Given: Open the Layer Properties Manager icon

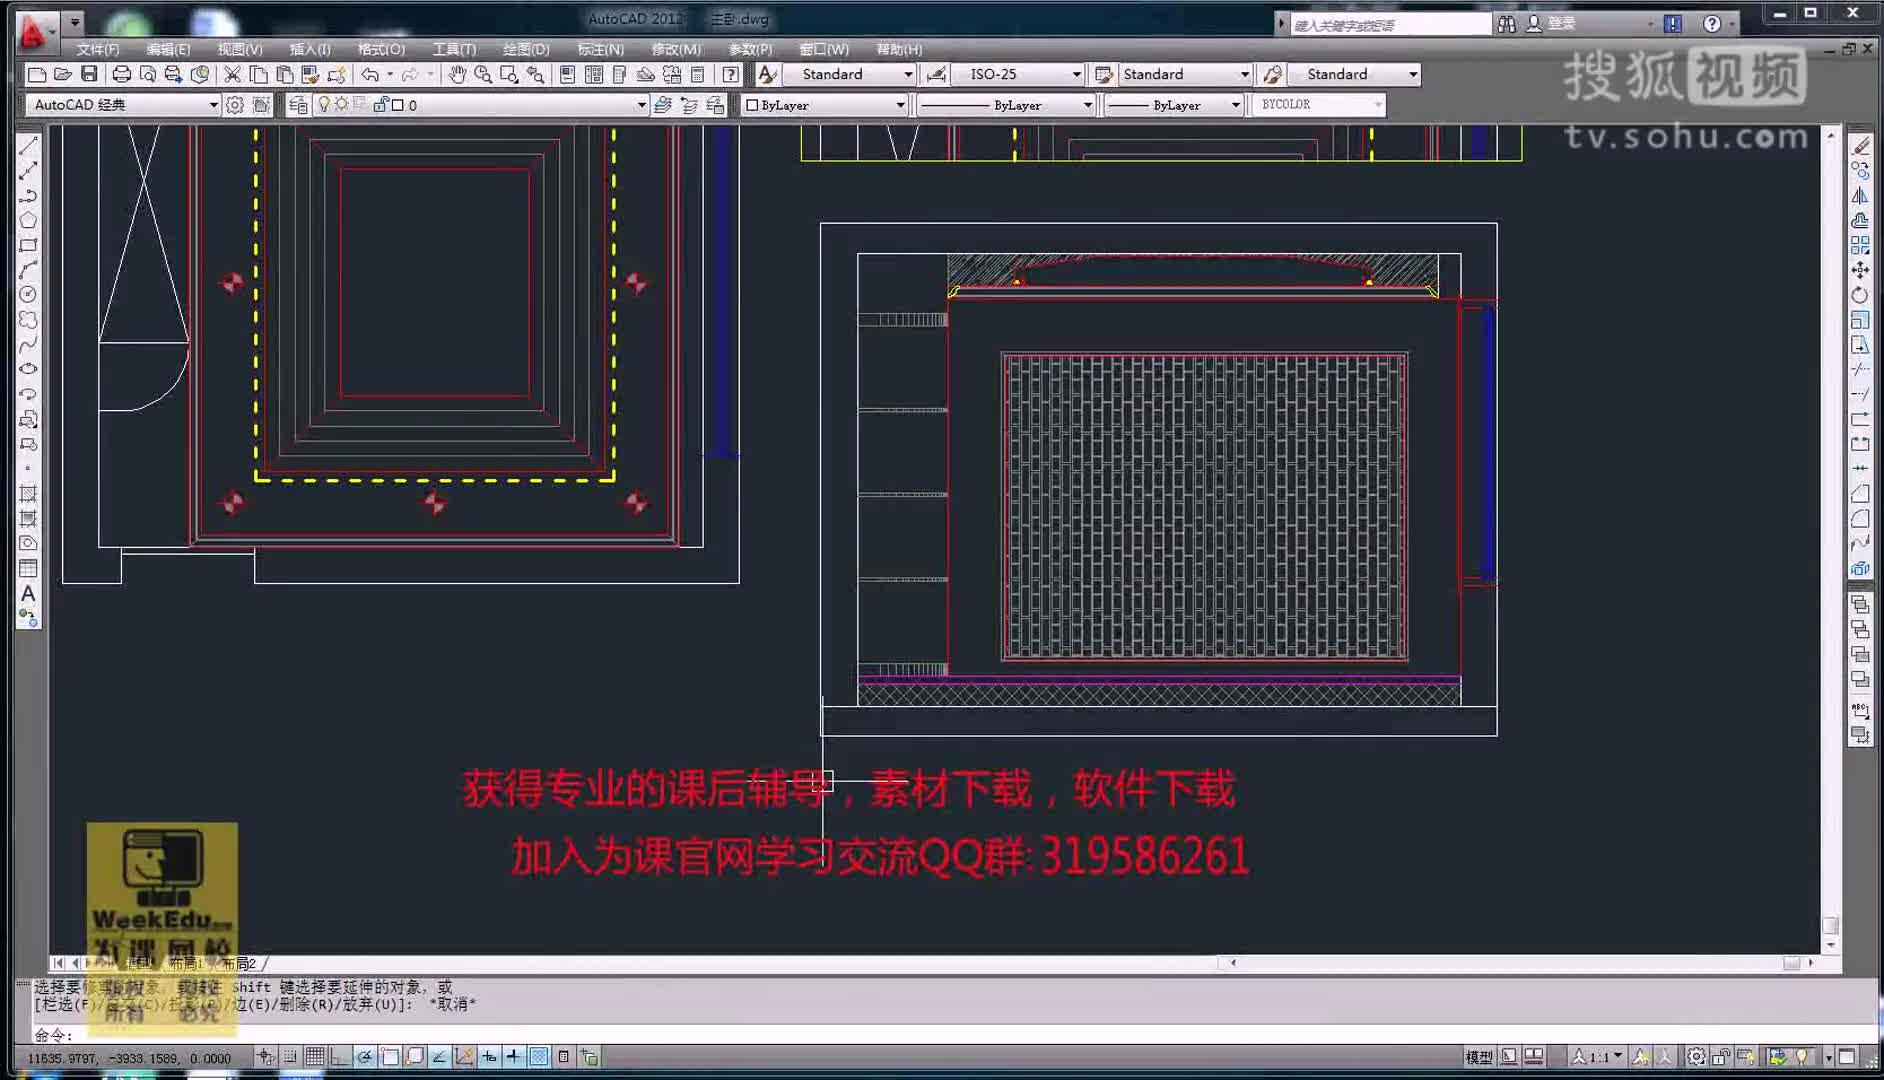Looking at the screenshot, I should [x=298, y=105].
